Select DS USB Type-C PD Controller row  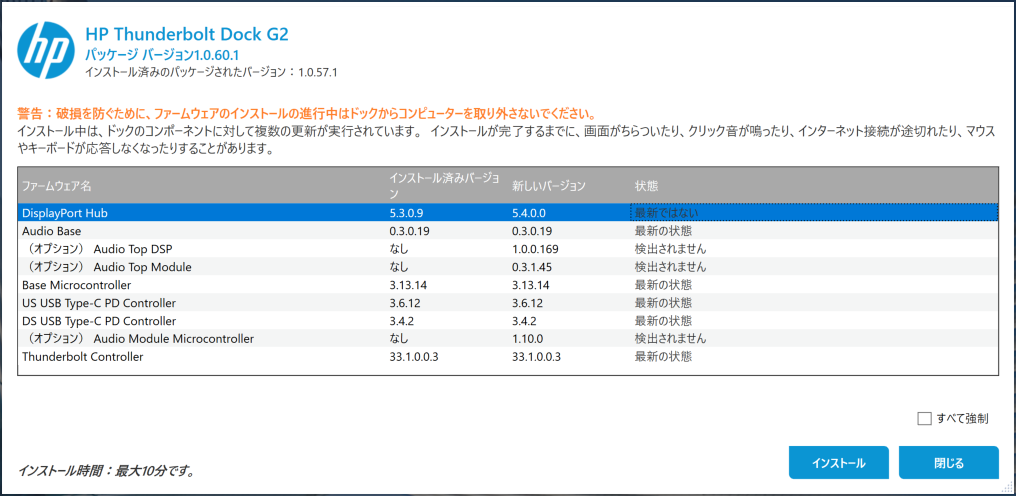pyautogui.click(x=507, y=321)
